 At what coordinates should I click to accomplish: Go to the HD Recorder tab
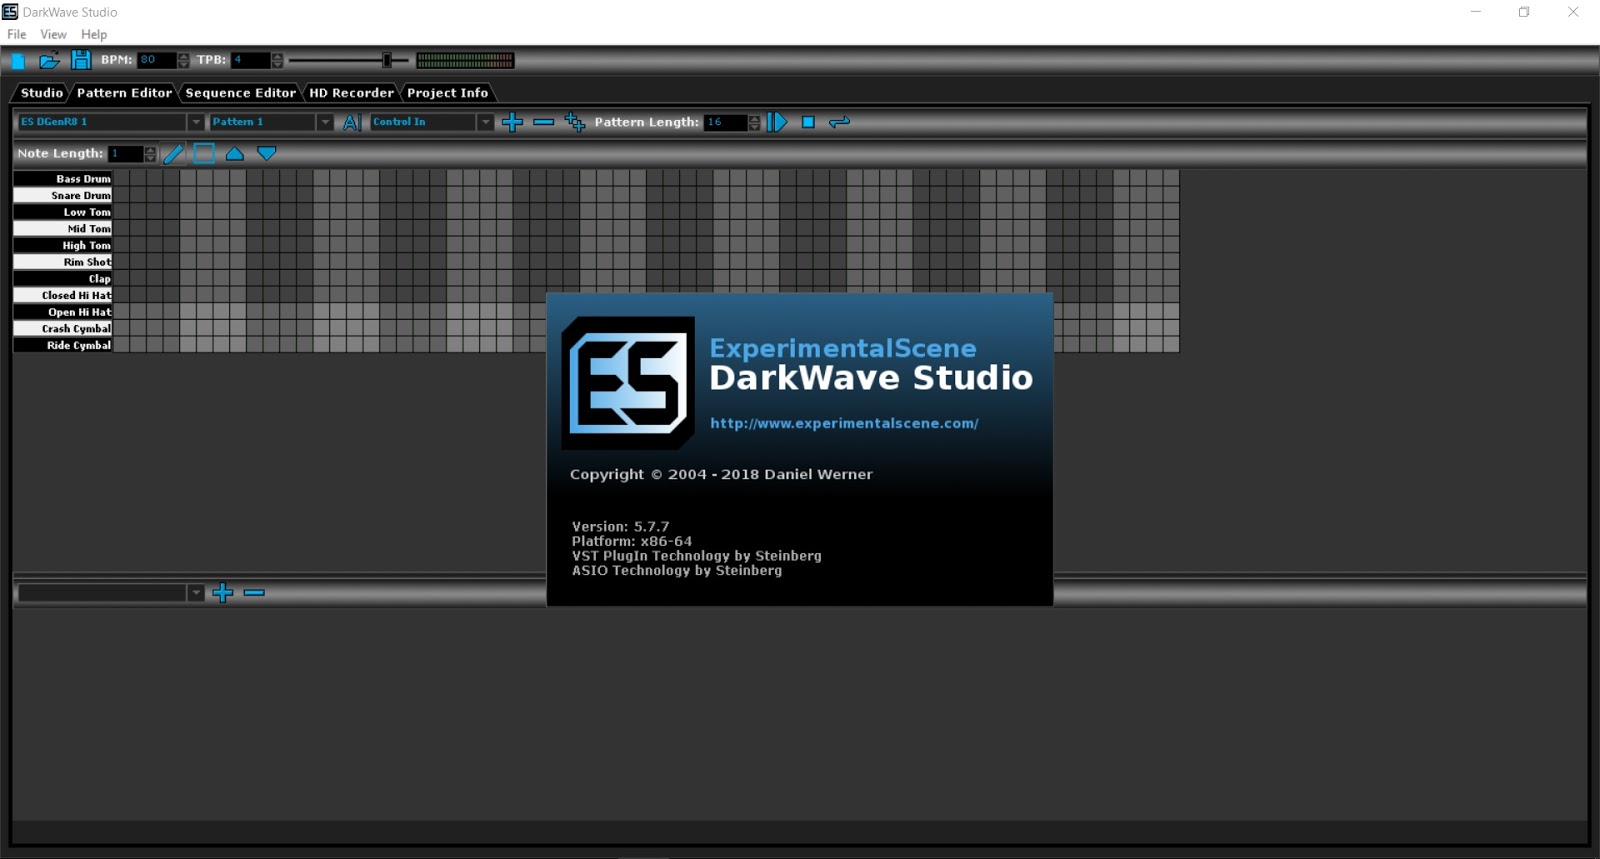click(x=351, y=93)
